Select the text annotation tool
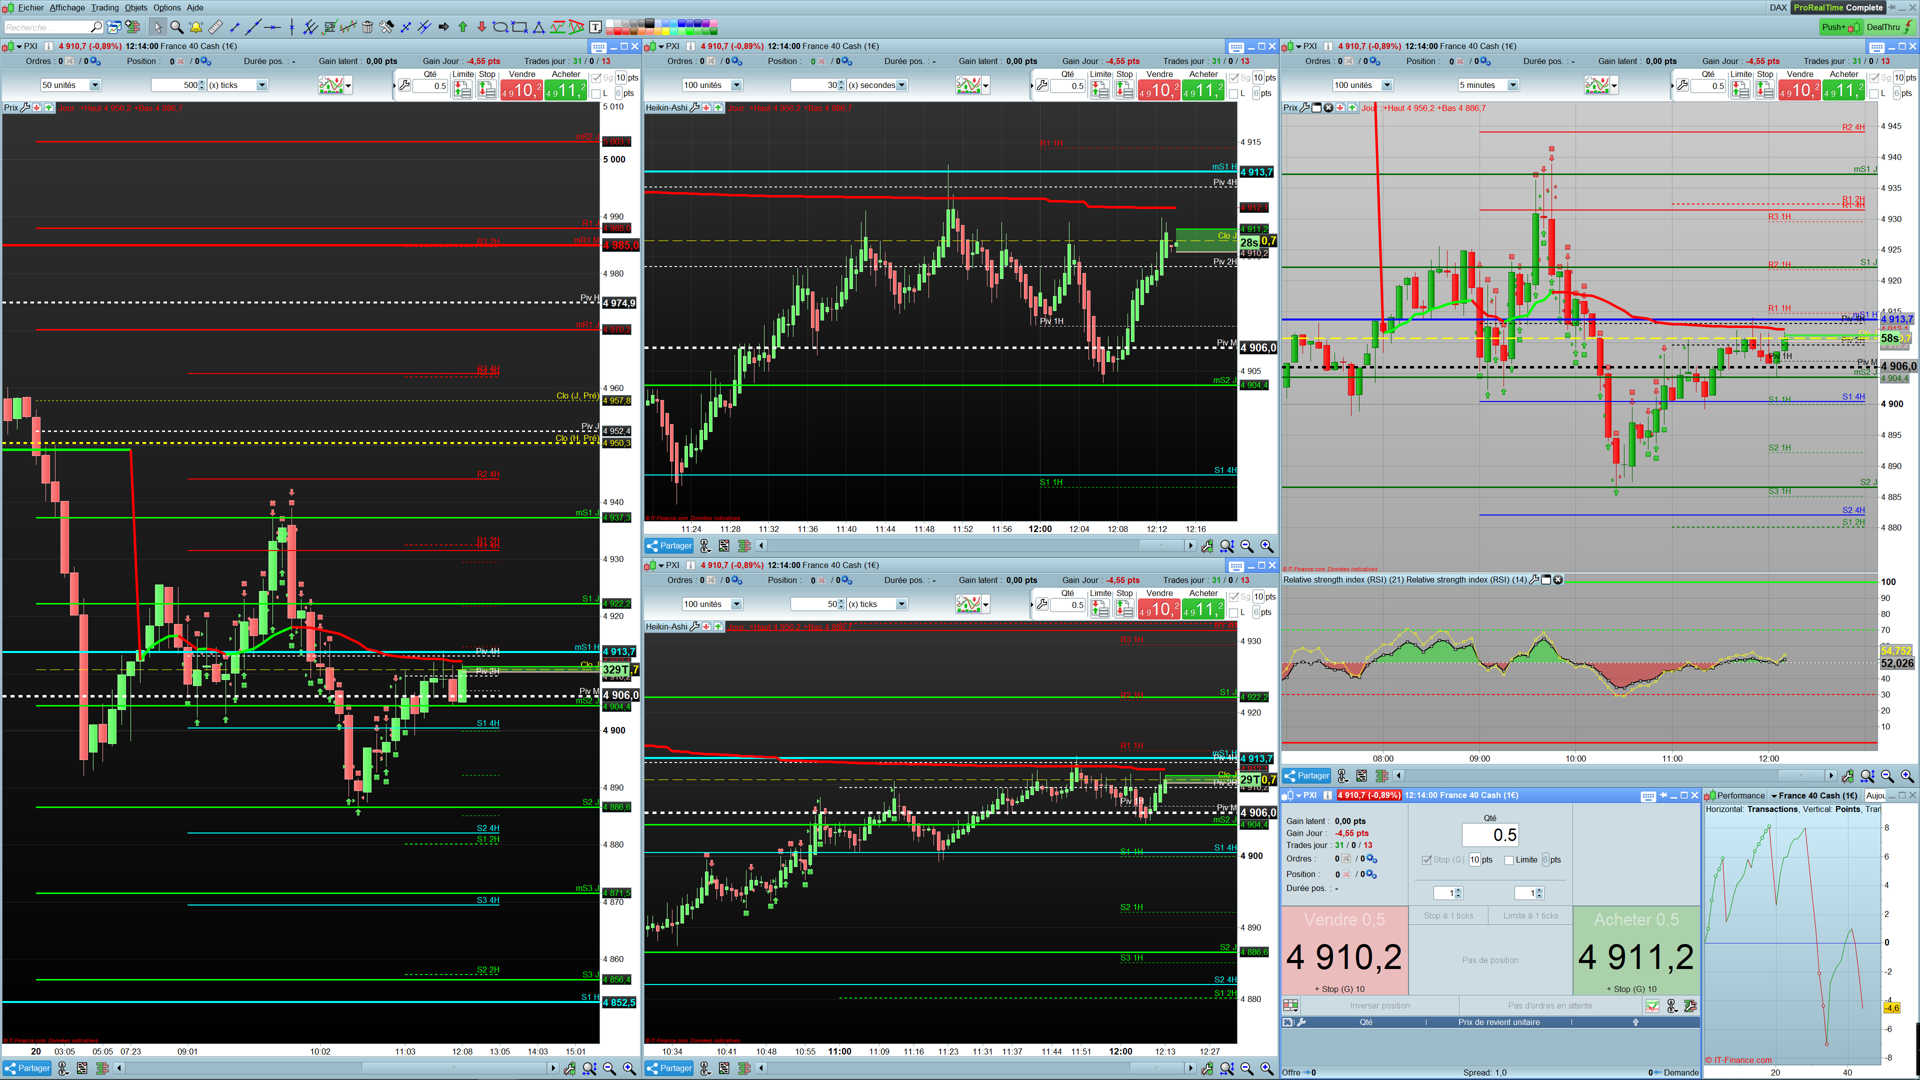This screenshot has height=1080, width=1920. click(x=595, y=27)
